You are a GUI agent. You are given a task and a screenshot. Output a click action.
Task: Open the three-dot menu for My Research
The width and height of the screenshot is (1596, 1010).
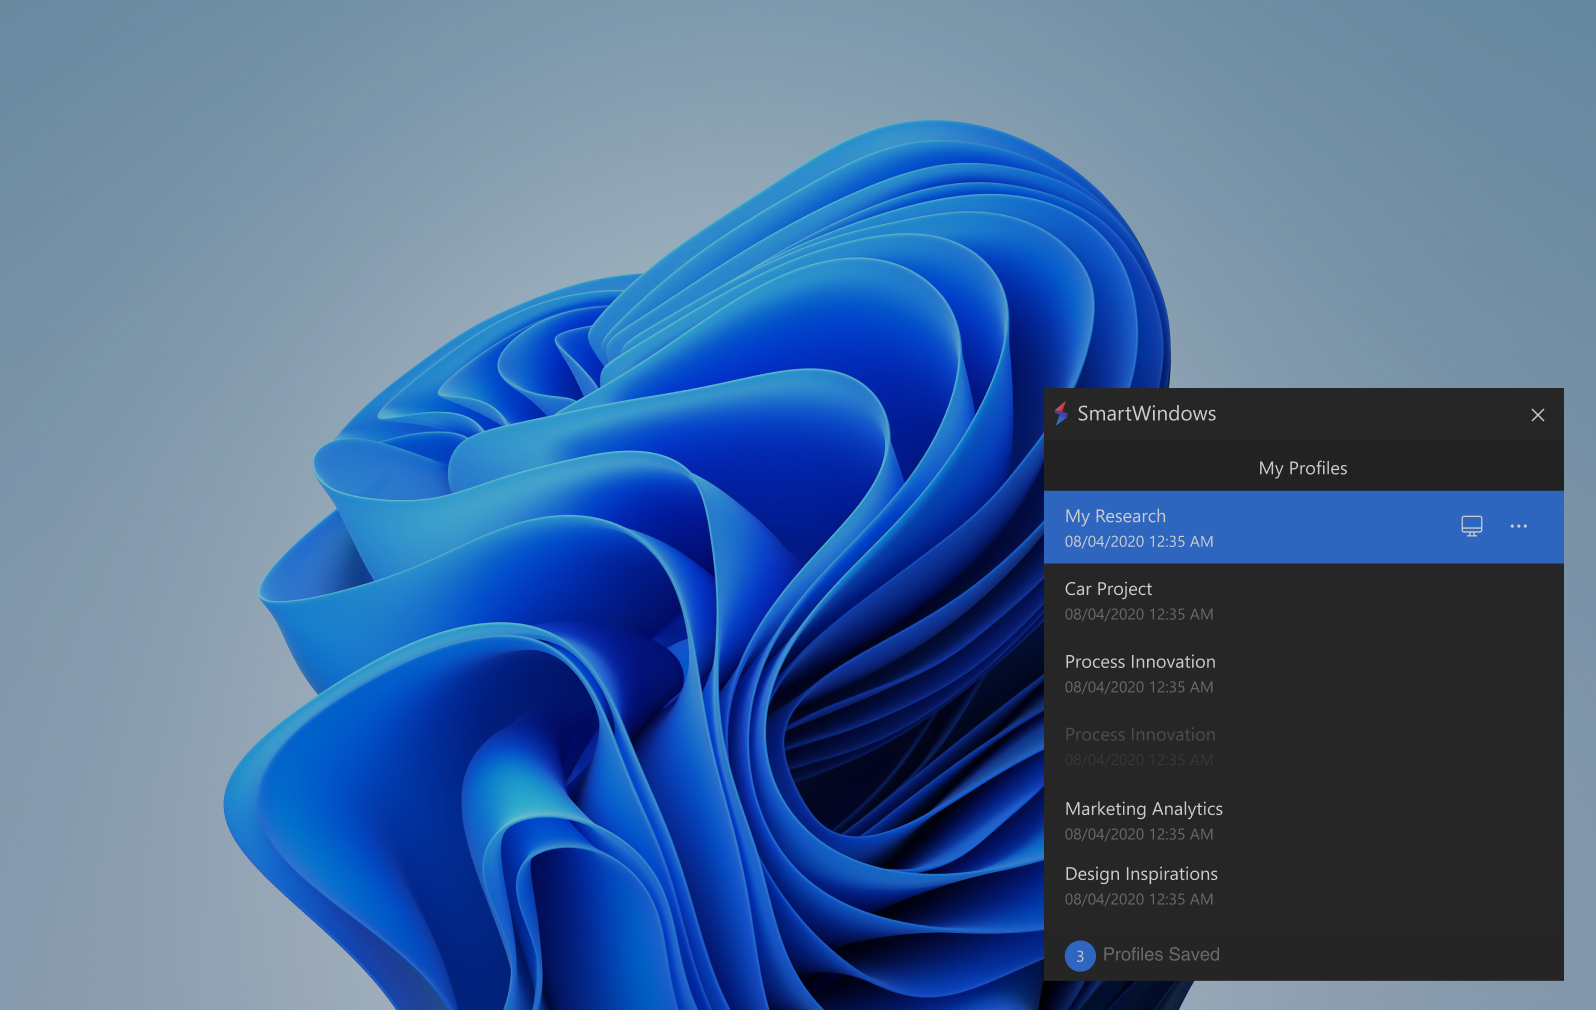[x=1518, y=526]
